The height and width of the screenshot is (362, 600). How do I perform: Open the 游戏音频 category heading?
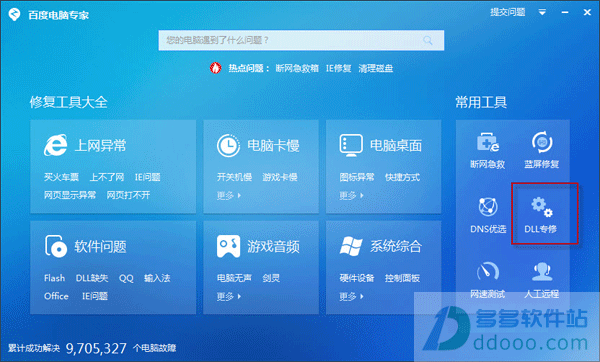point(273,246)
